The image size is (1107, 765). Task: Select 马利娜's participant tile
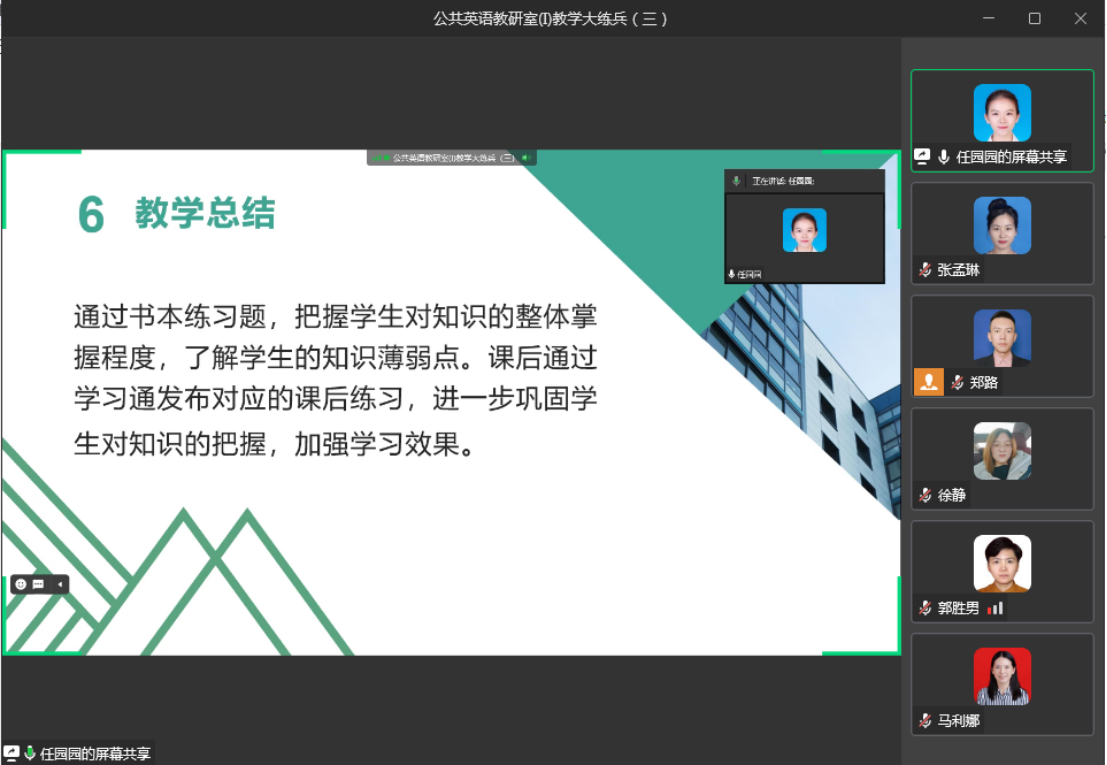coord(1002,684)
